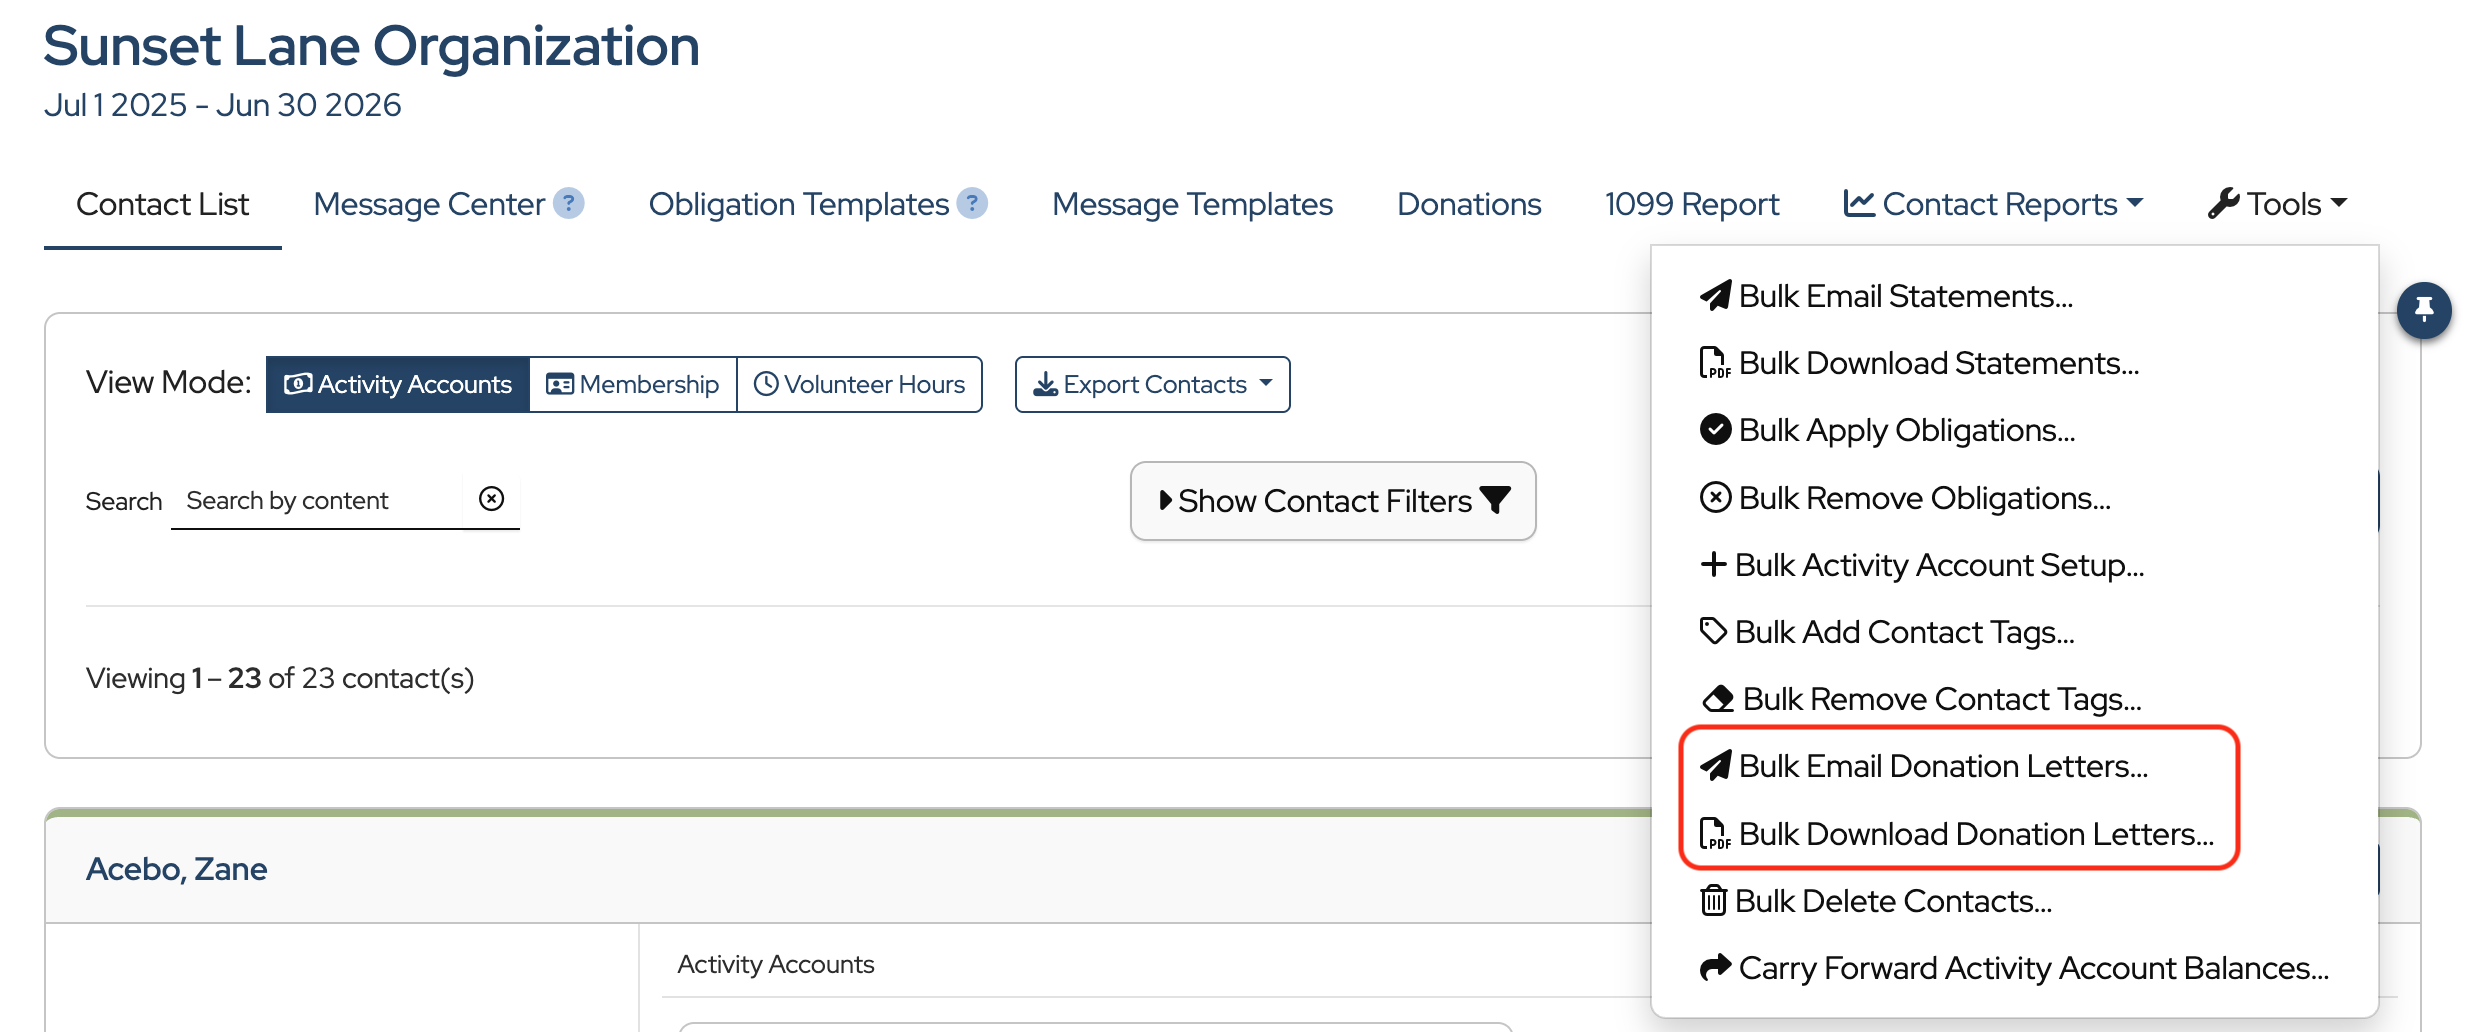Switch view mode to Membership
Screen dimensions: 2468x1032
(633, 384)
